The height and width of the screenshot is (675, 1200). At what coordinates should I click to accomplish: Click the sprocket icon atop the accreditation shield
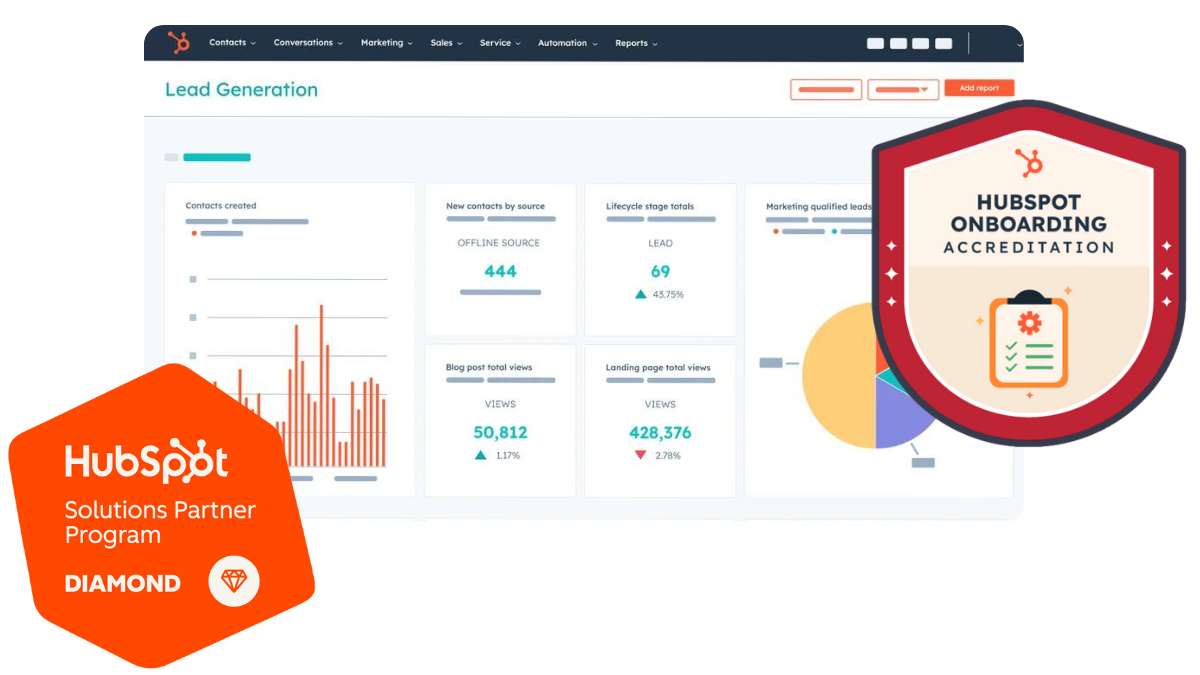click(1028, 162)
